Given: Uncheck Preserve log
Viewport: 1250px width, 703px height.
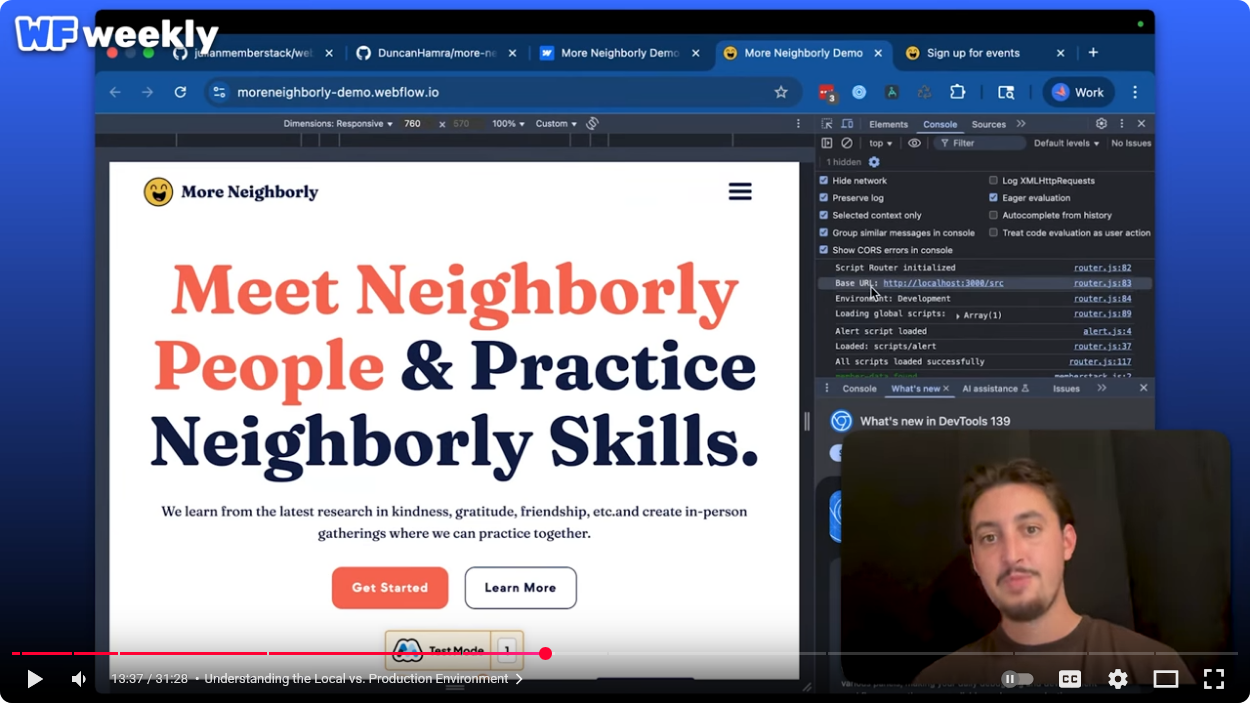Looking at the screenshot, I should (824, 198).
